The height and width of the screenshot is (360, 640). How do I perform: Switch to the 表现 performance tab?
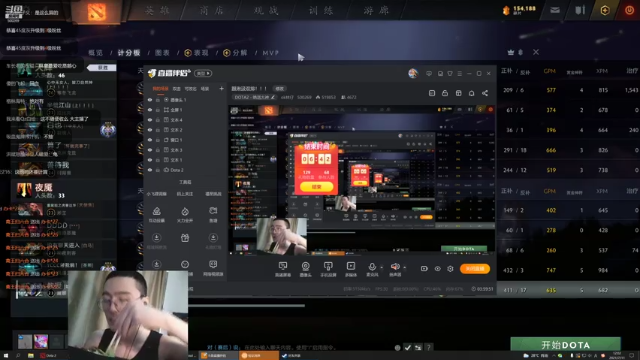click(x=196, y=53)
